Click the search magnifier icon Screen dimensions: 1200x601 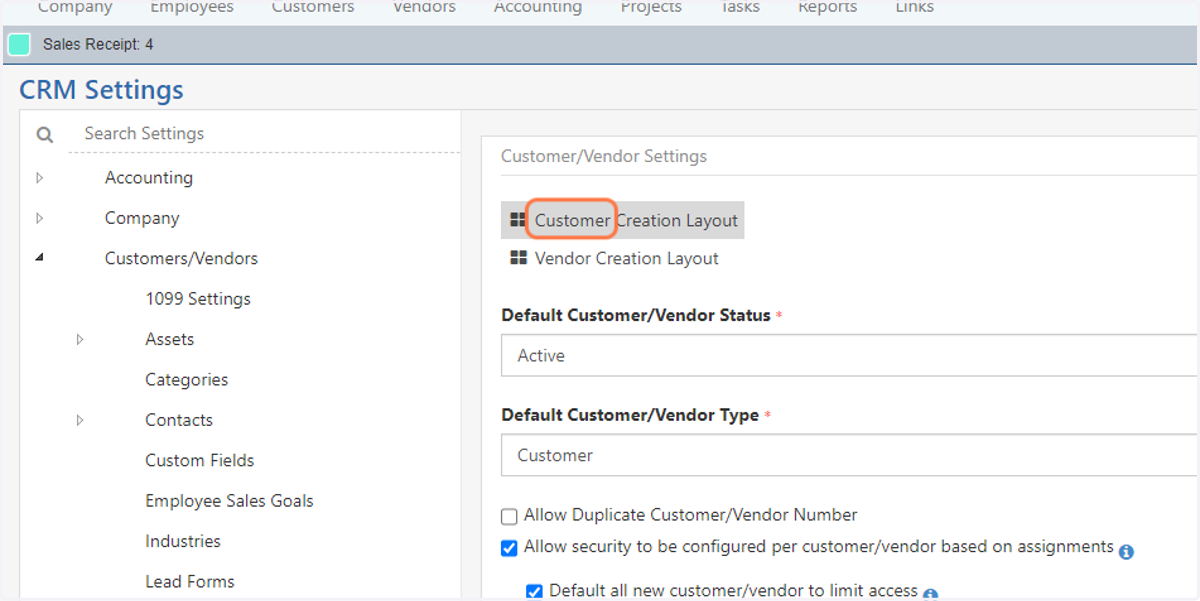(44, 134)
